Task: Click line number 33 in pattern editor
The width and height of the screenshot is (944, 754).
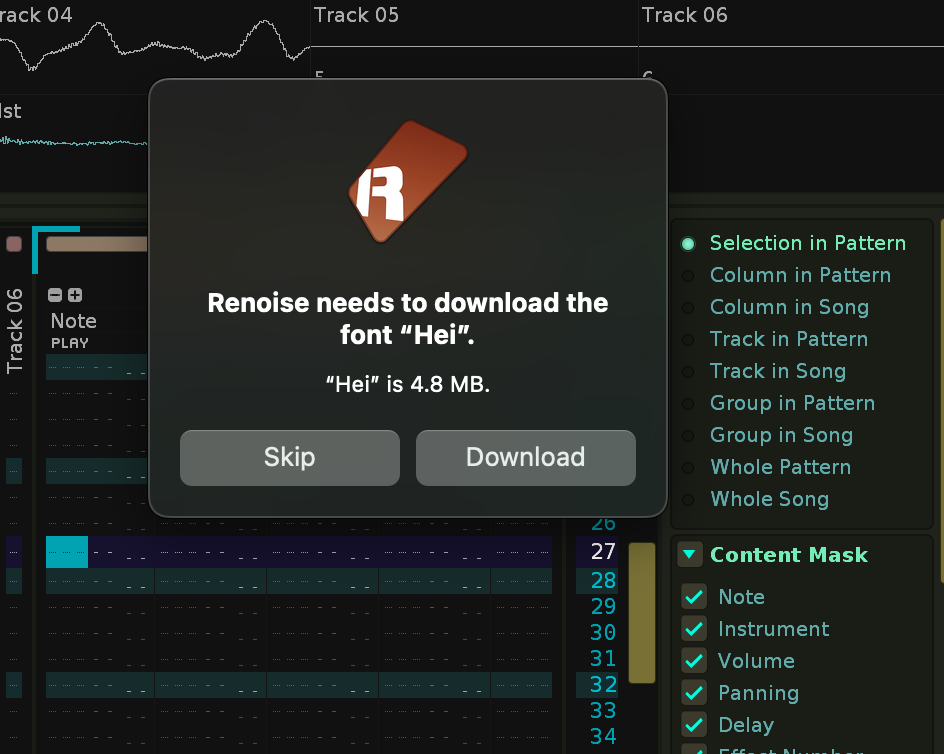Action: click(x=603, y=710)
